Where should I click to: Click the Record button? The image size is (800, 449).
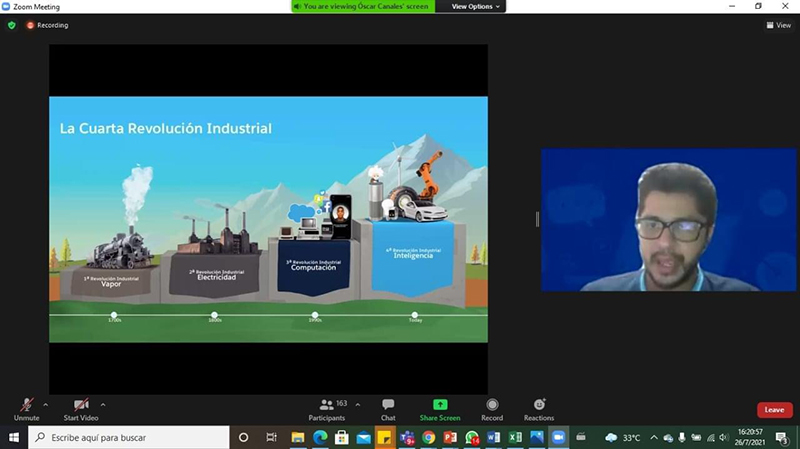[x=492, y=407]
